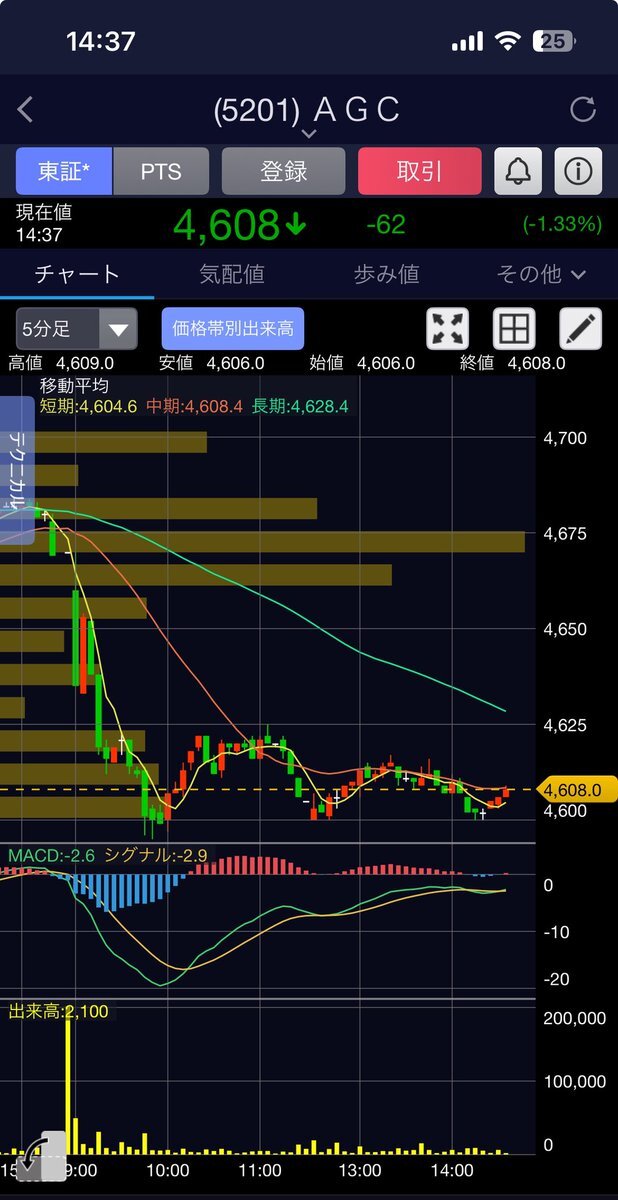Open the alert bell notifications

(518, 171)
